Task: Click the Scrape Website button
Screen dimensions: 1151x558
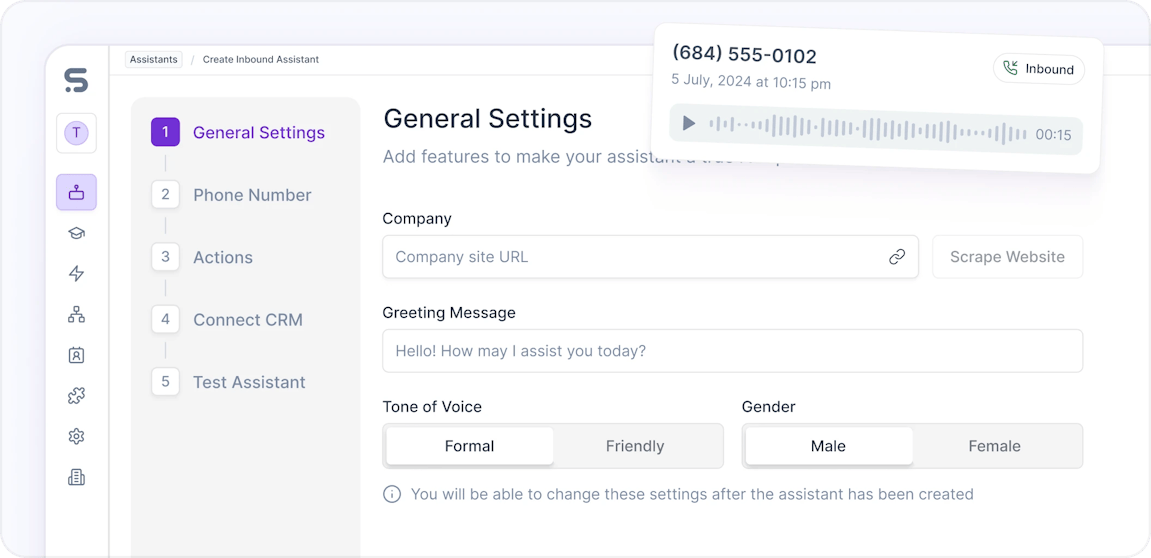Action: click(x=1007, y=257)
